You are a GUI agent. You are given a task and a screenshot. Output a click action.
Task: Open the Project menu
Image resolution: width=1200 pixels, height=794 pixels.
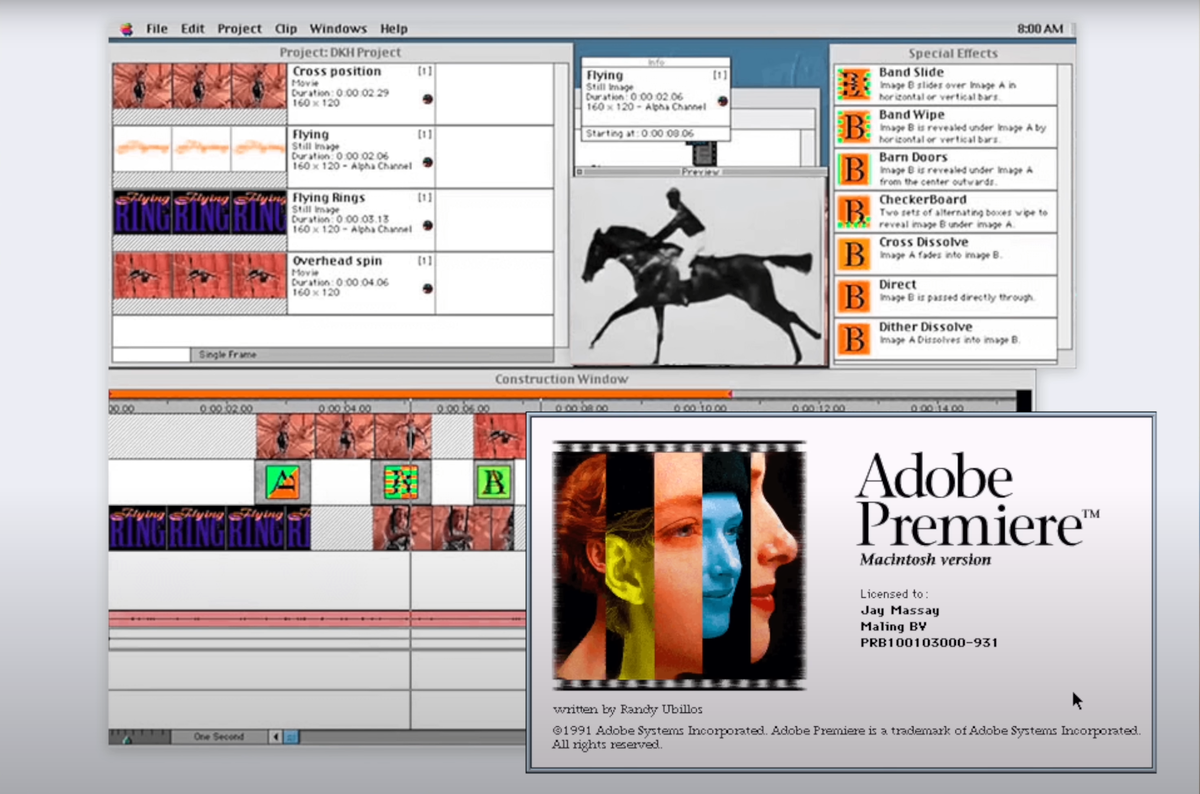[240, 29]
